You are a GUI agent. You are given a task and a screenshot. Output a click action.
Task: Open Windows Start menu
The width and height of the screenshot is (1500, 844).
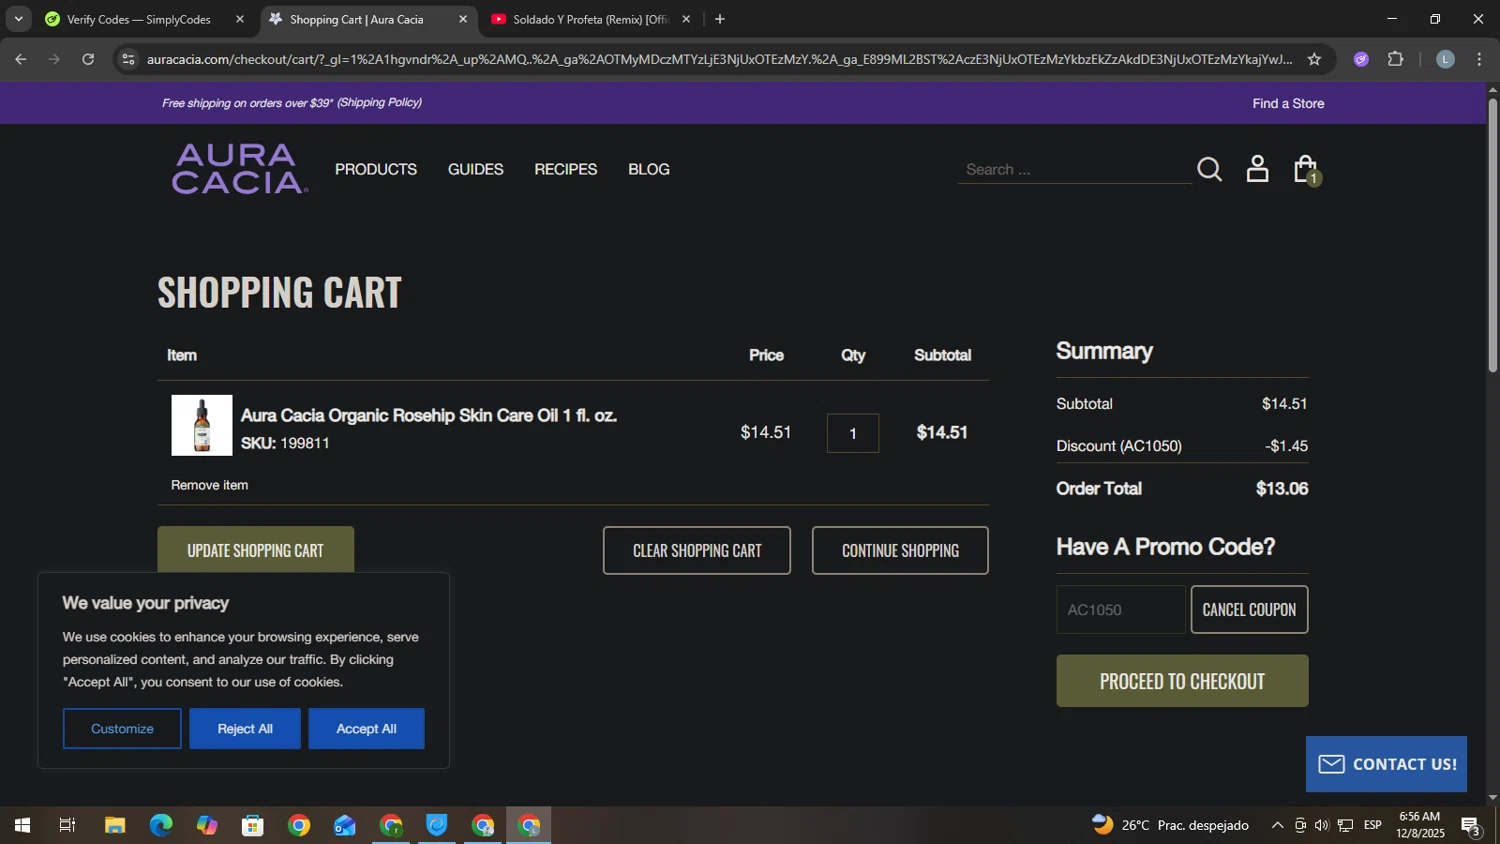[22, 825]
